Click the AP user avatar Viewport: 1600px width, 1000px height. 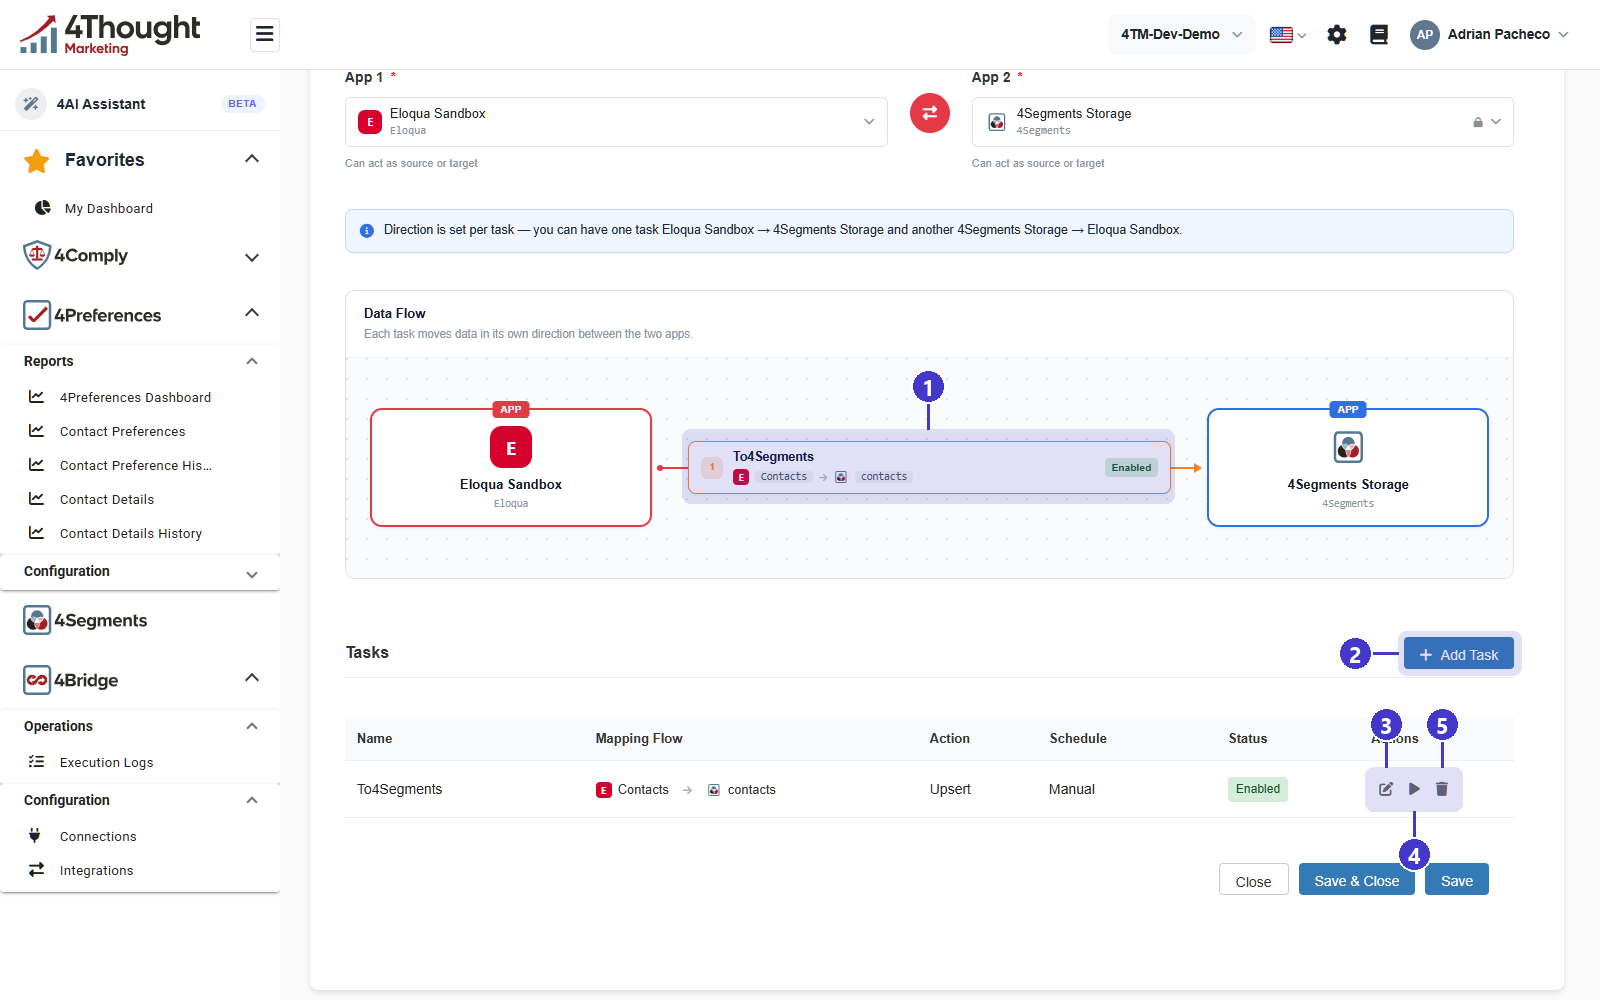[1424, 34]
